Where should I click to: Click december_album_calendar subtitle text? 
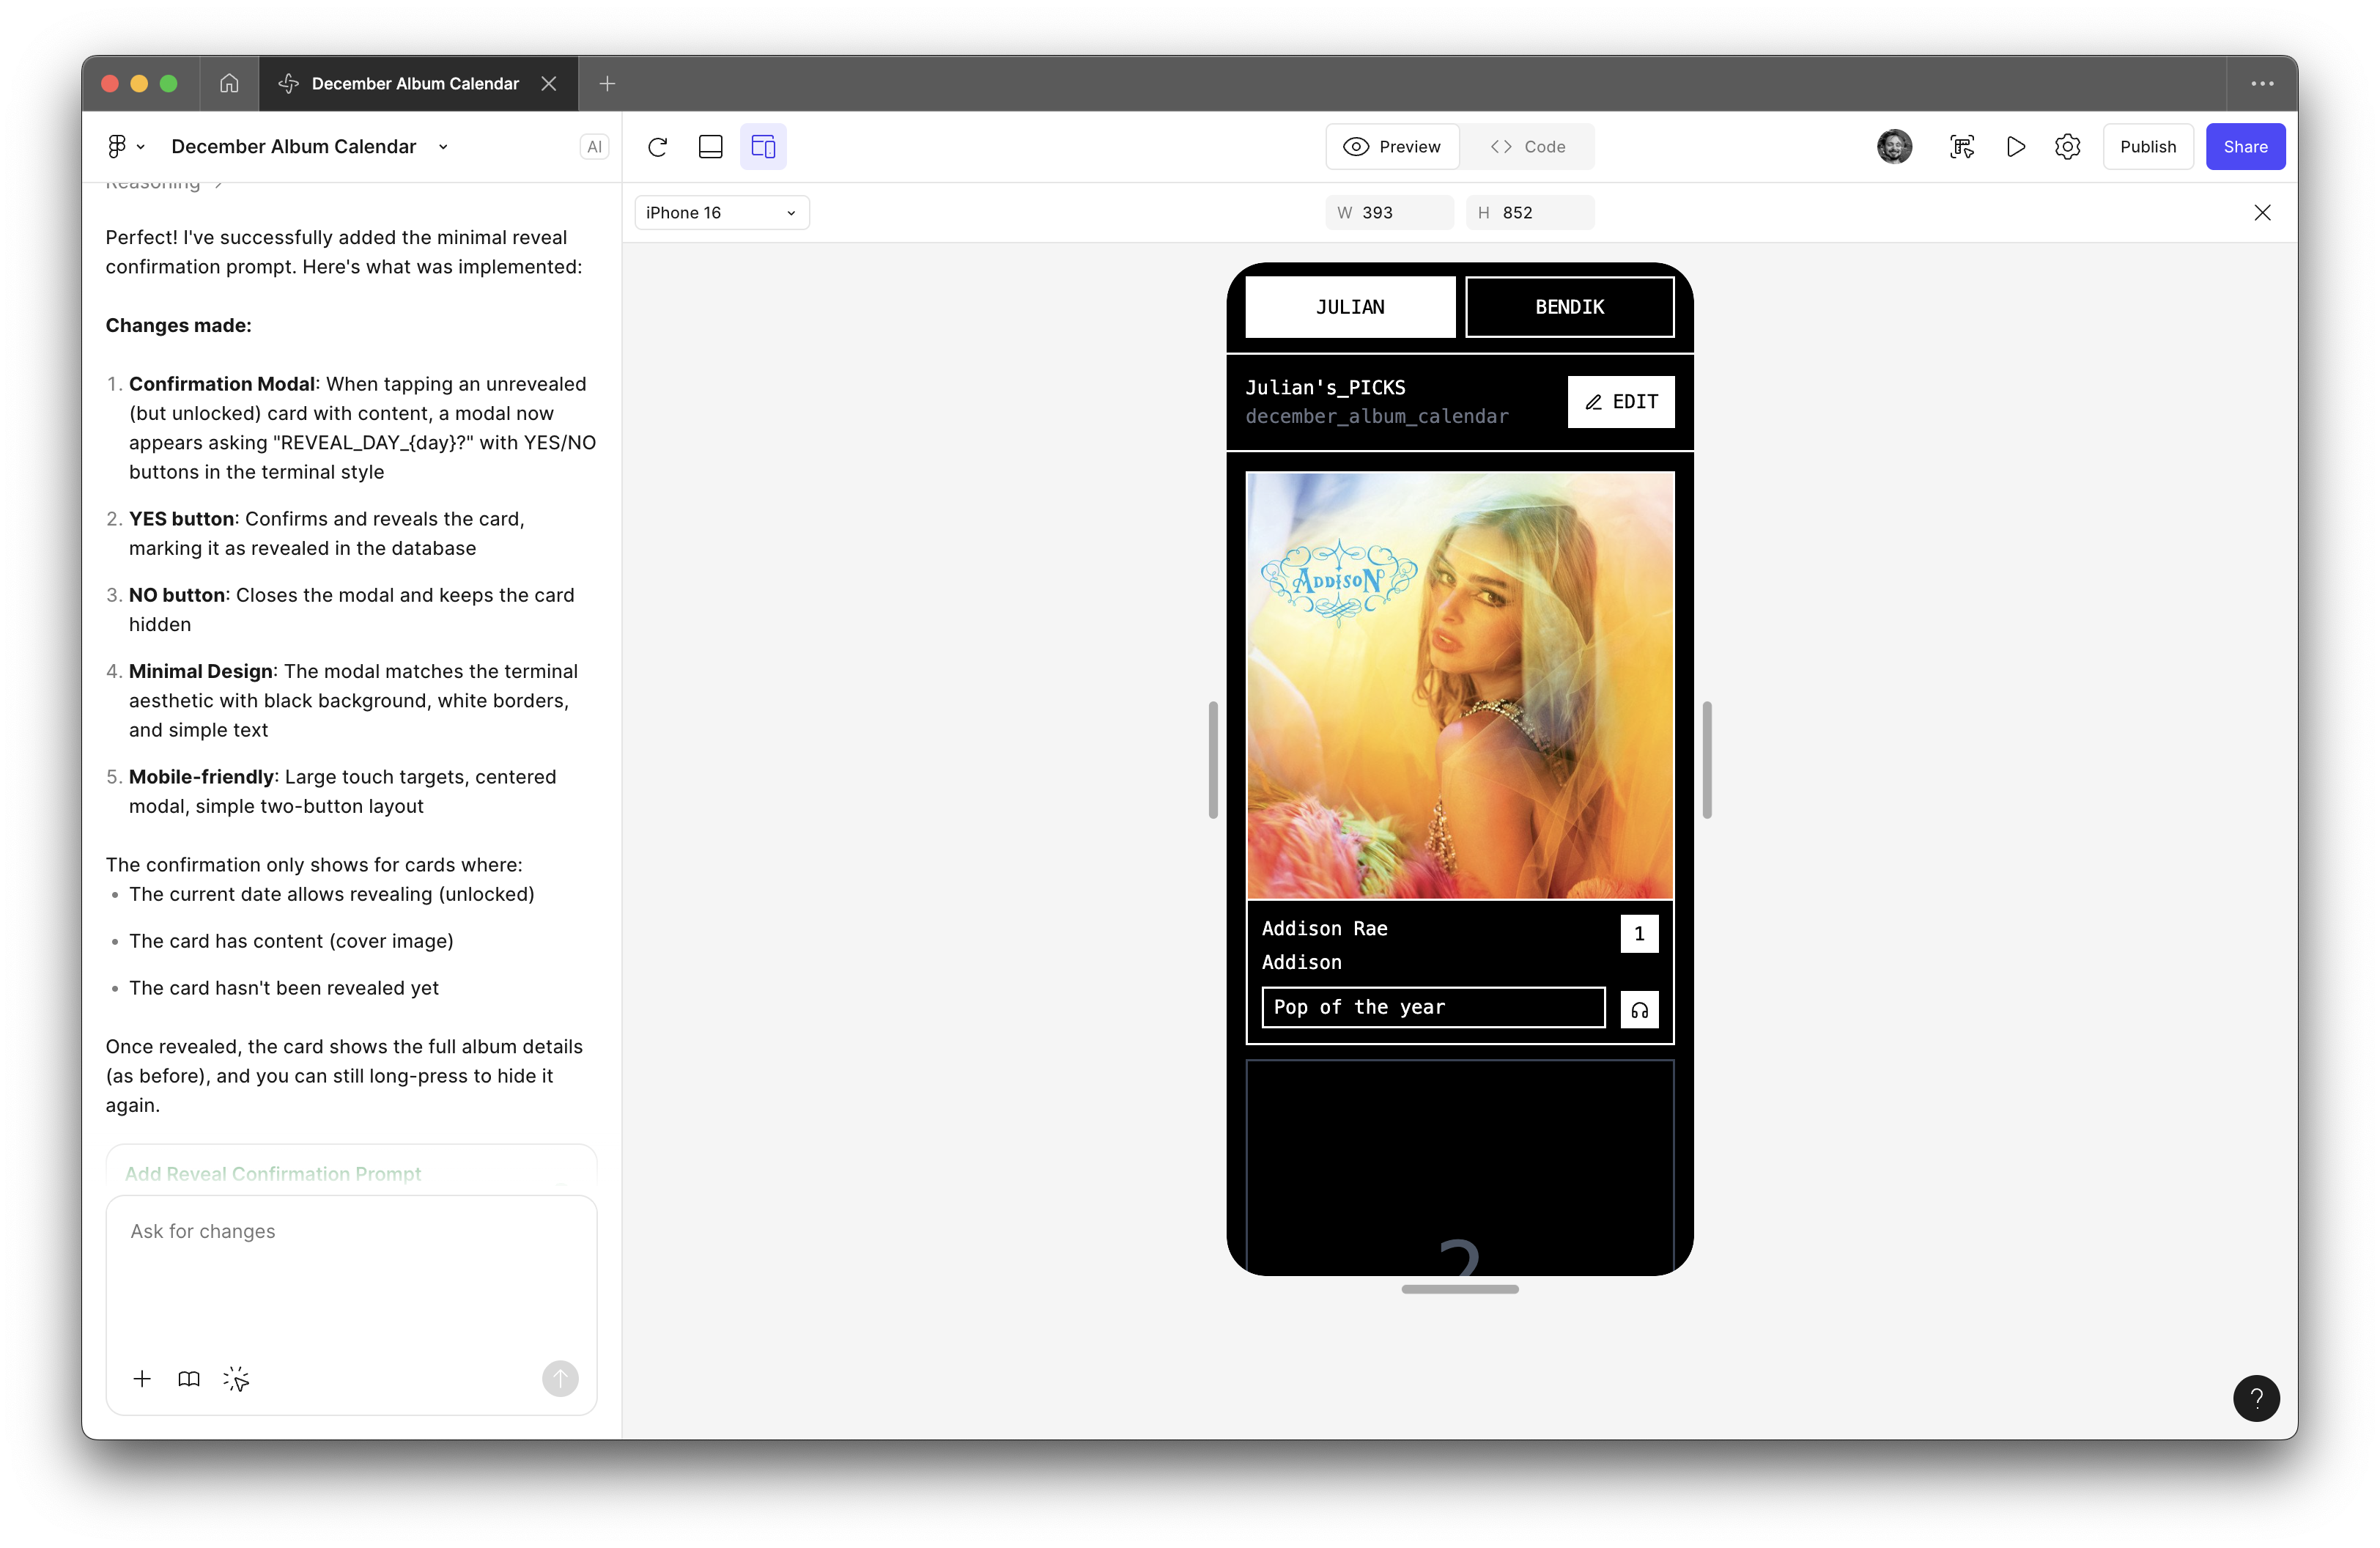(x=1377, y=416)
